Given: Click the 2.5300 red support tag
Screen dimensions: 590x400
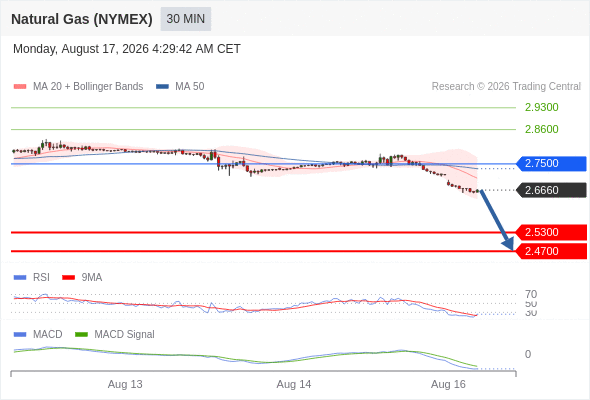Looking at the screenshot, I should (551, 233).
